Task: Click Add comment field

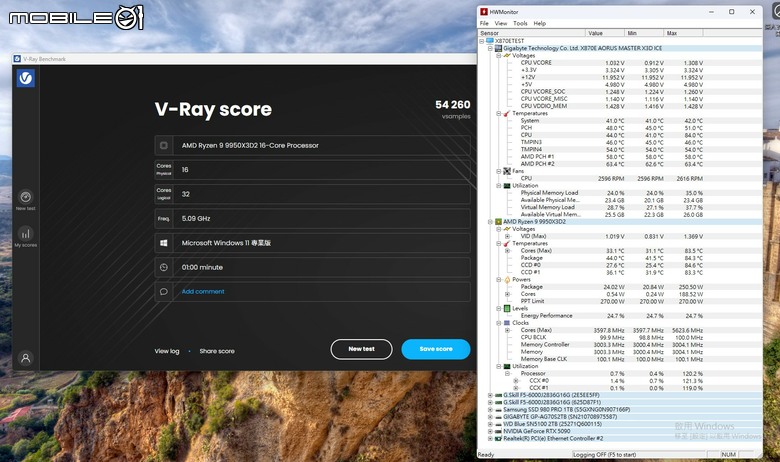Action: point(312,291)
